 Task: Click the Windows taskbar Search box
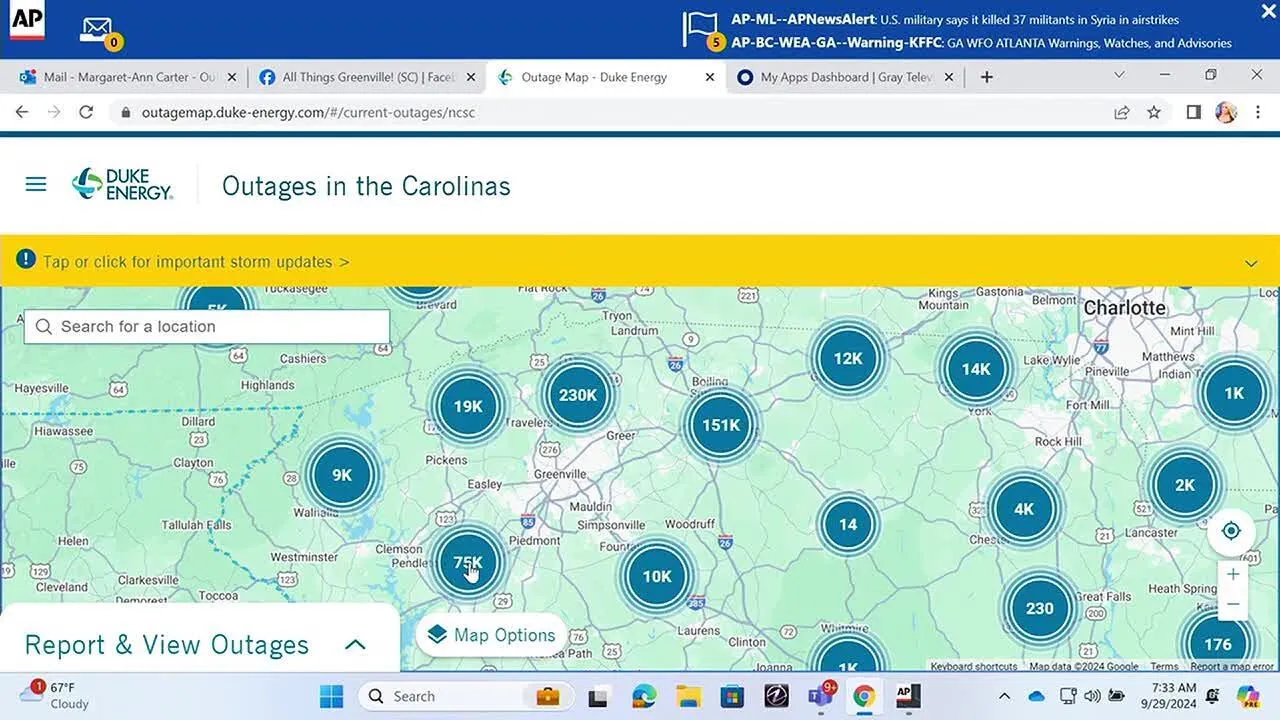(x=466, y=696)
